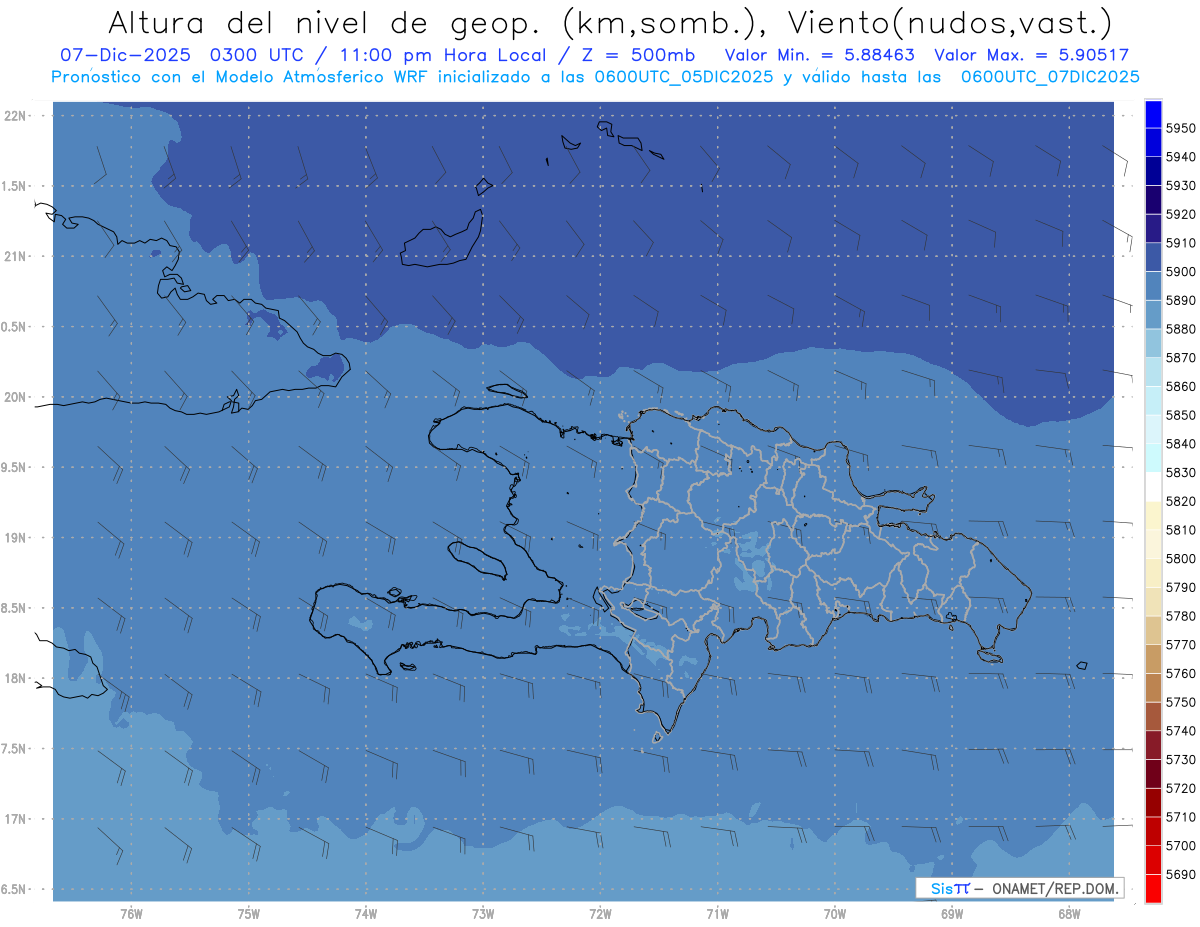Click the longitude label "73W"
The height and width of the screenshot is (927, 1200).
pyautogui.click(x=483, y=914)
